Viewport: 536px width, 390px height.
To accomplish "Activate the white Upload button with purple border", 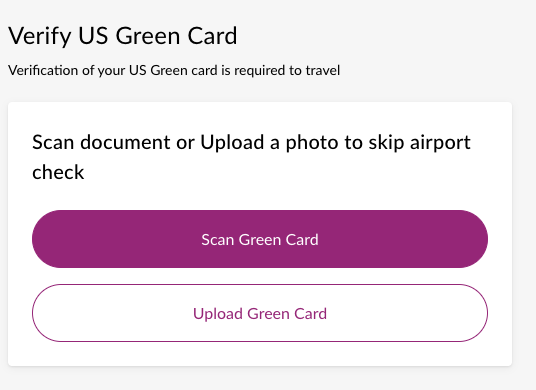I will point(260,313).
